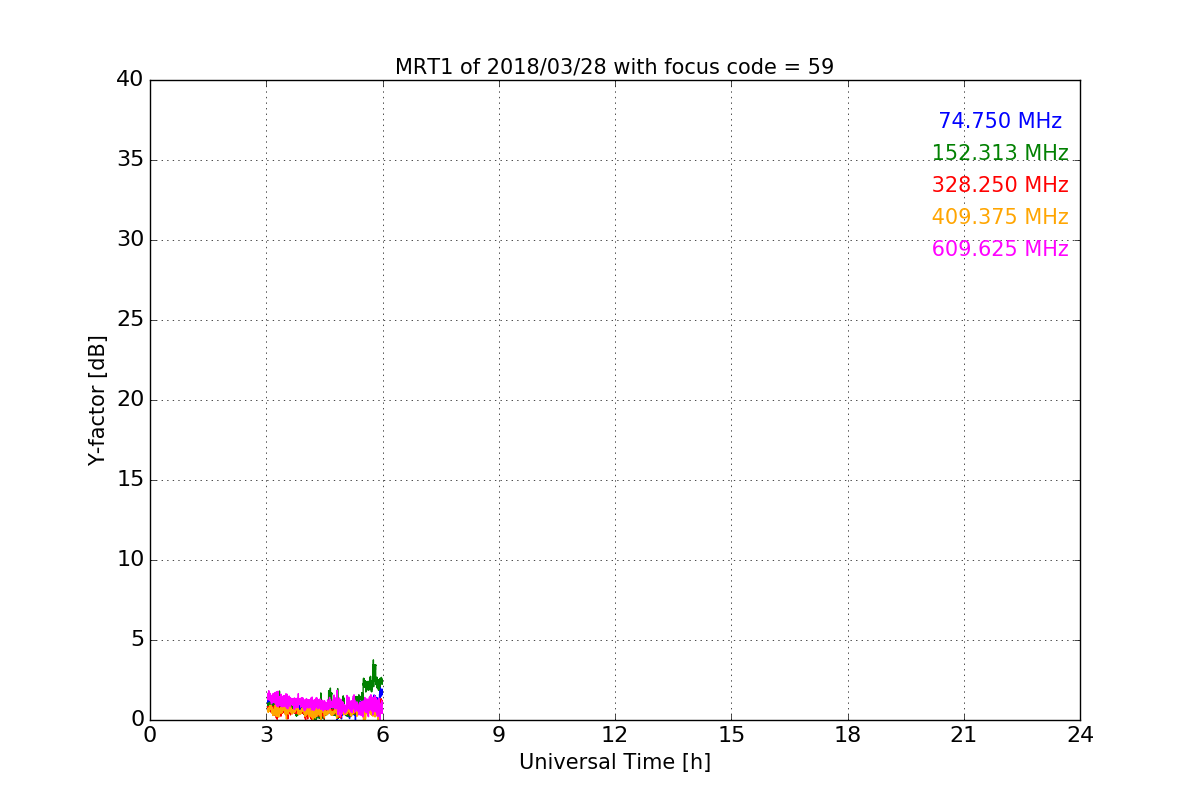
Task: Click y-axis tick label 20
Action: tap(130, 400)
